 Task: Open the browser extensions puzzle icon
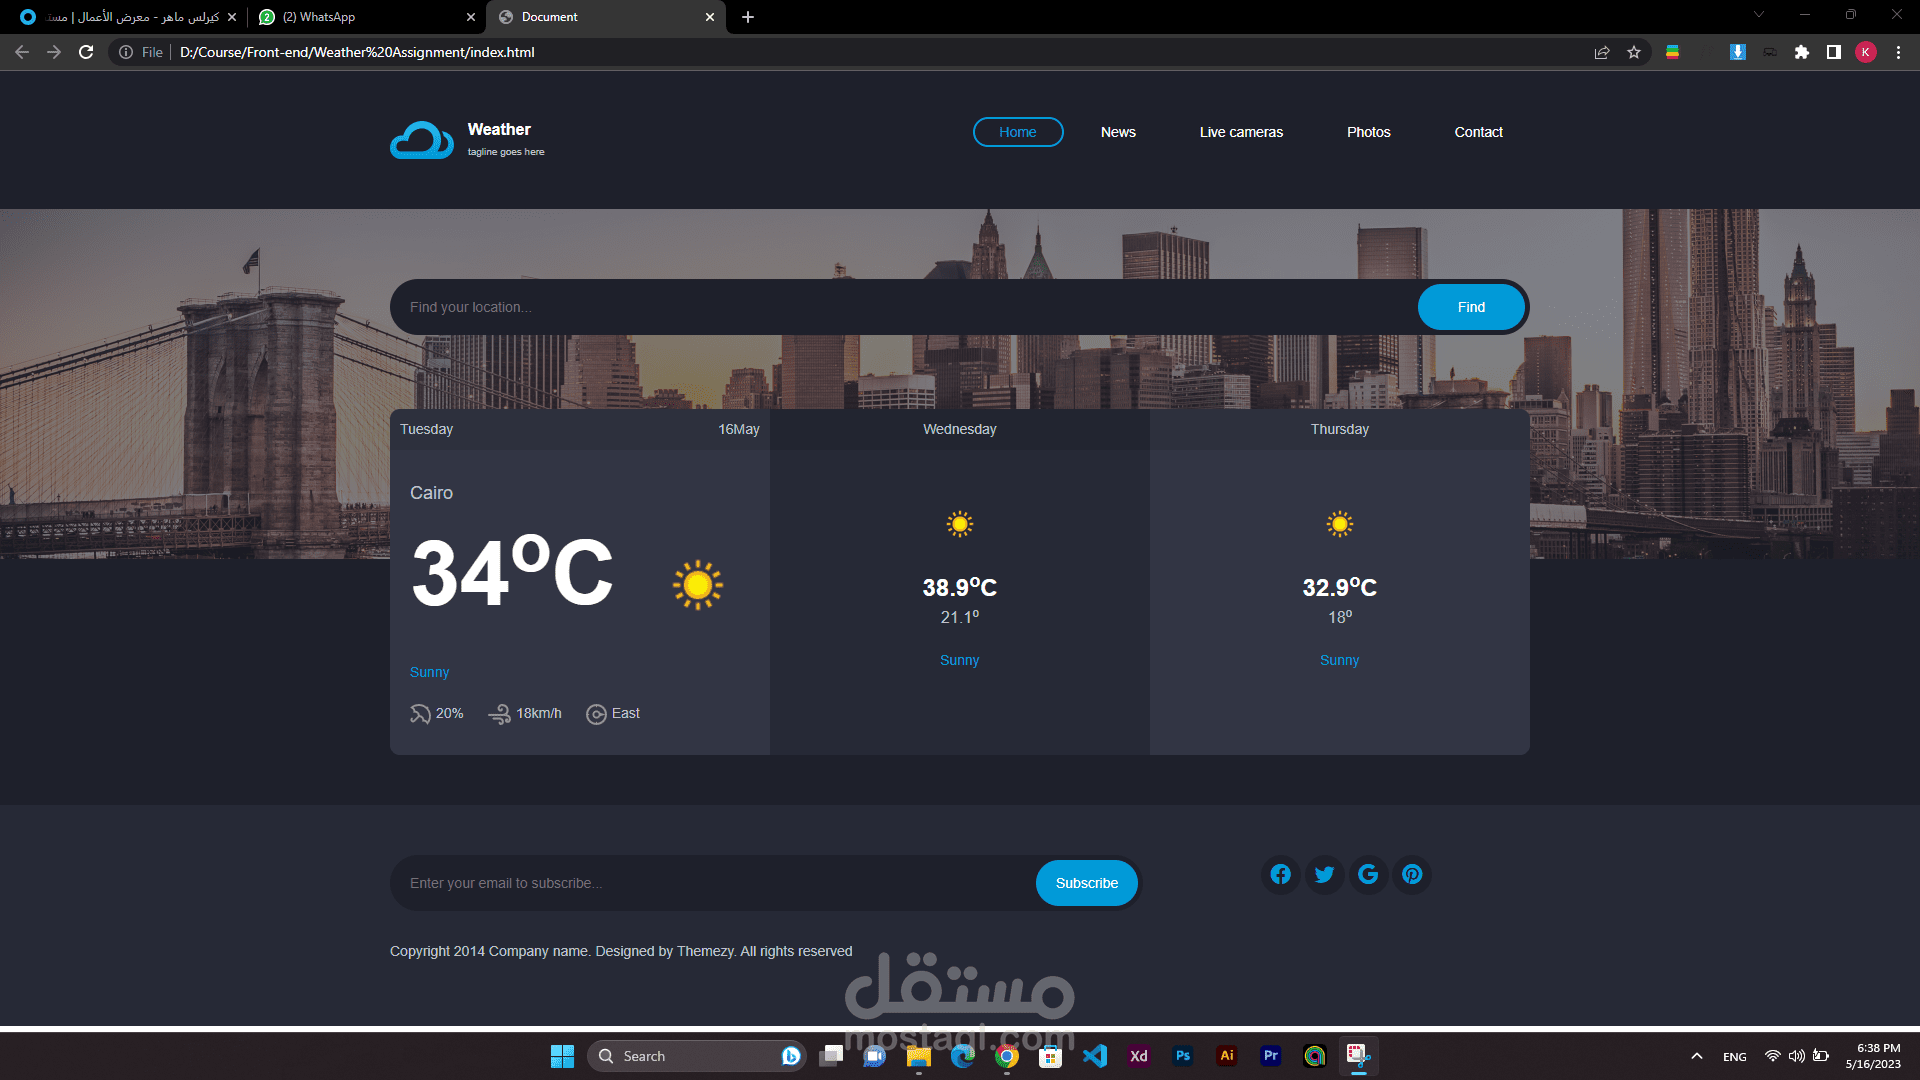point(1802,52)
